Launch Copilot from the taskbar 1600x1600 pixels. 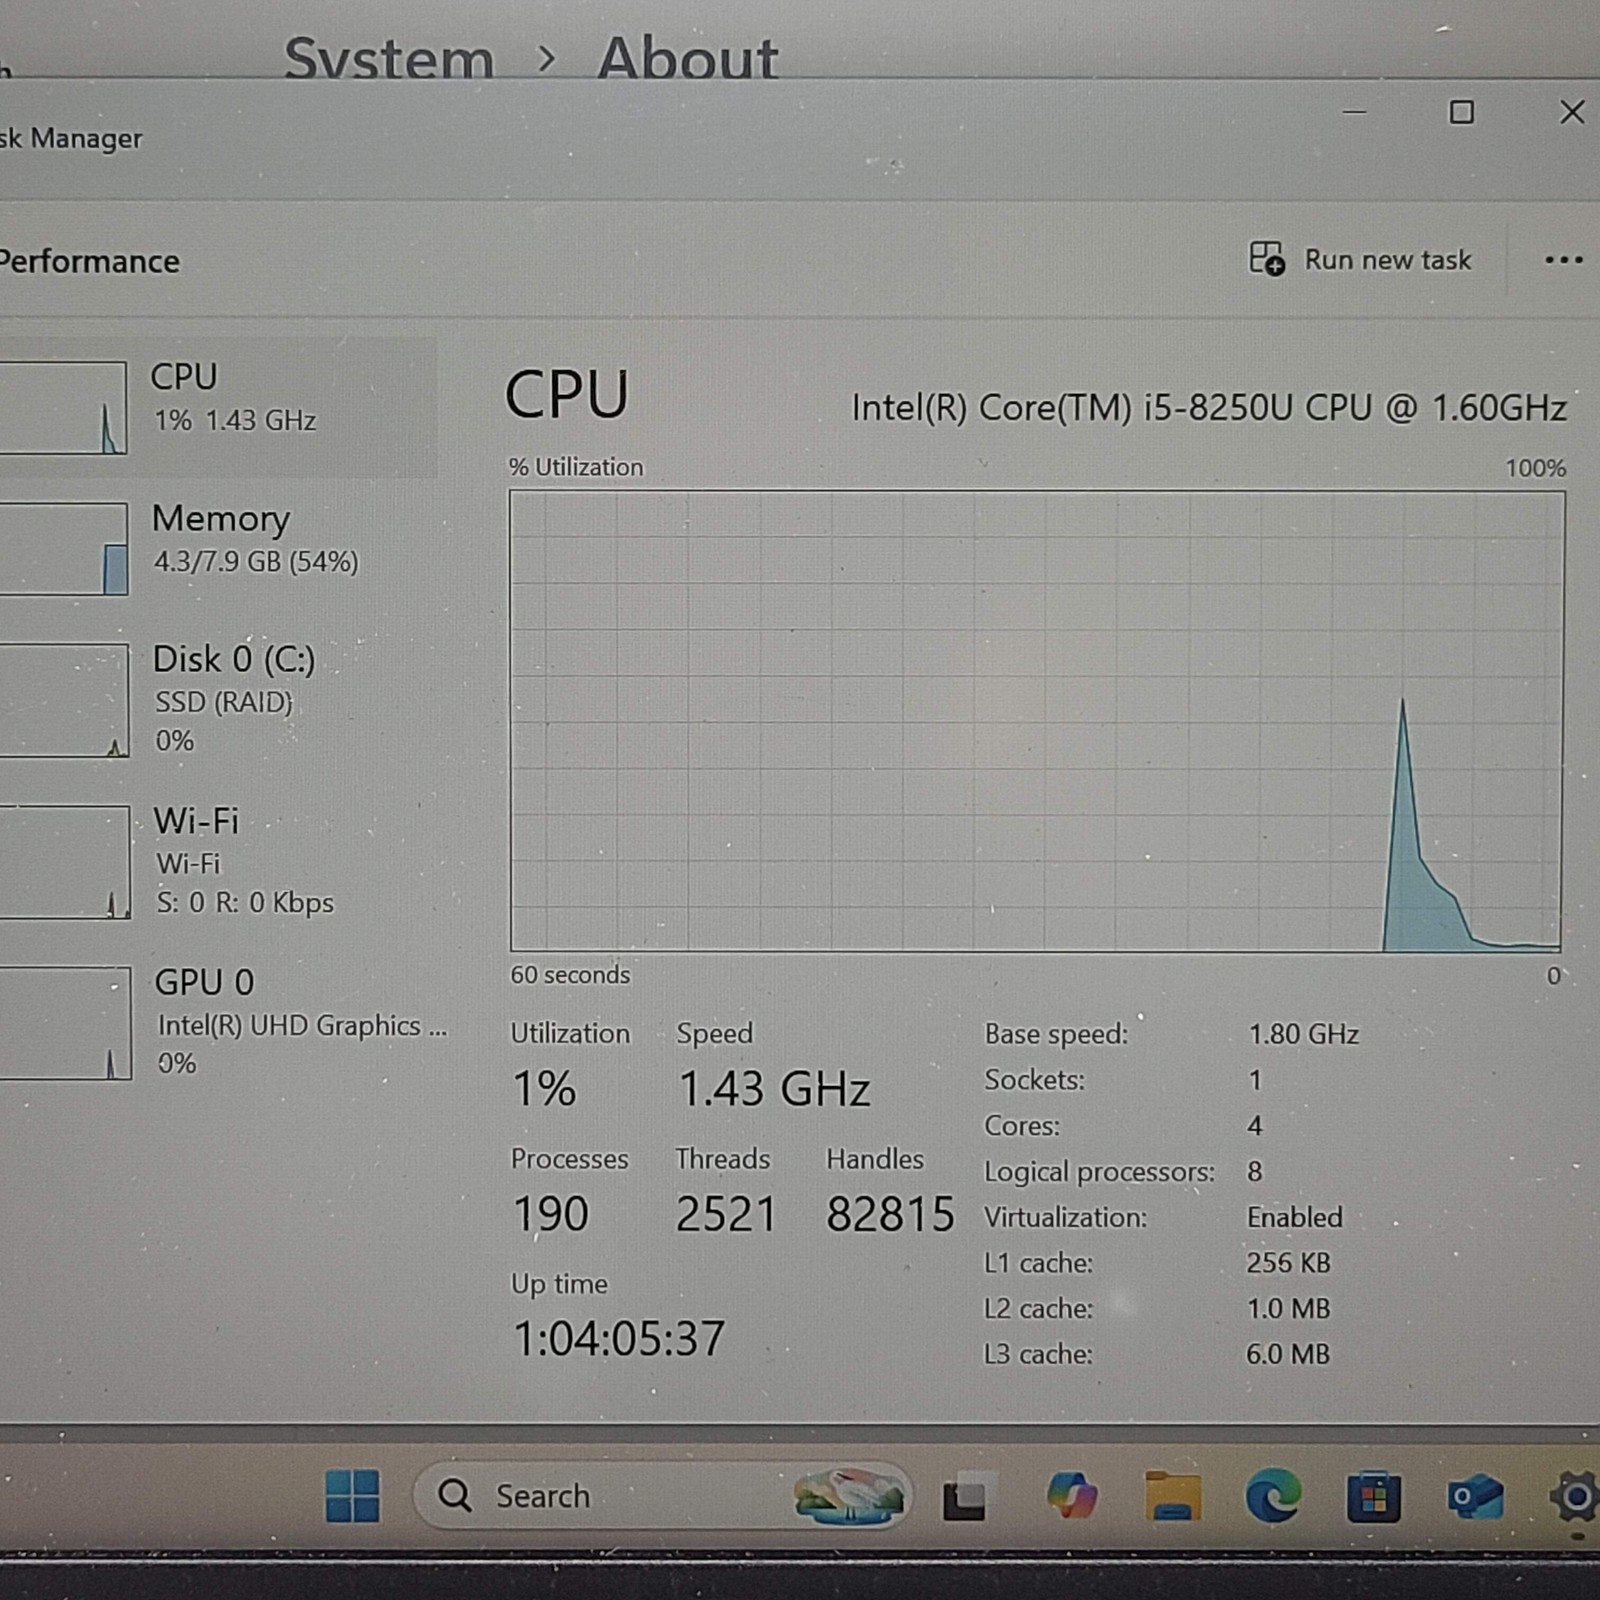point(1071,1496)
